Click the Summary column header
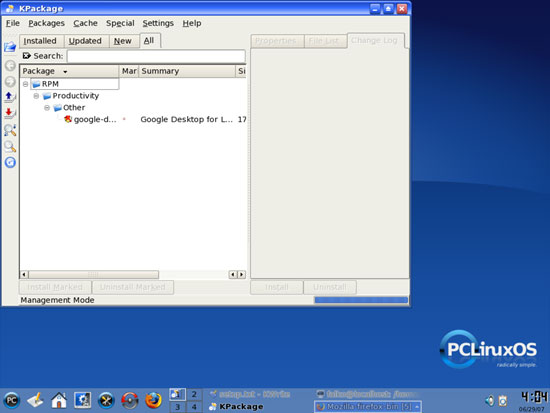Screen dimensions: 550x413 tap(187, 71)
